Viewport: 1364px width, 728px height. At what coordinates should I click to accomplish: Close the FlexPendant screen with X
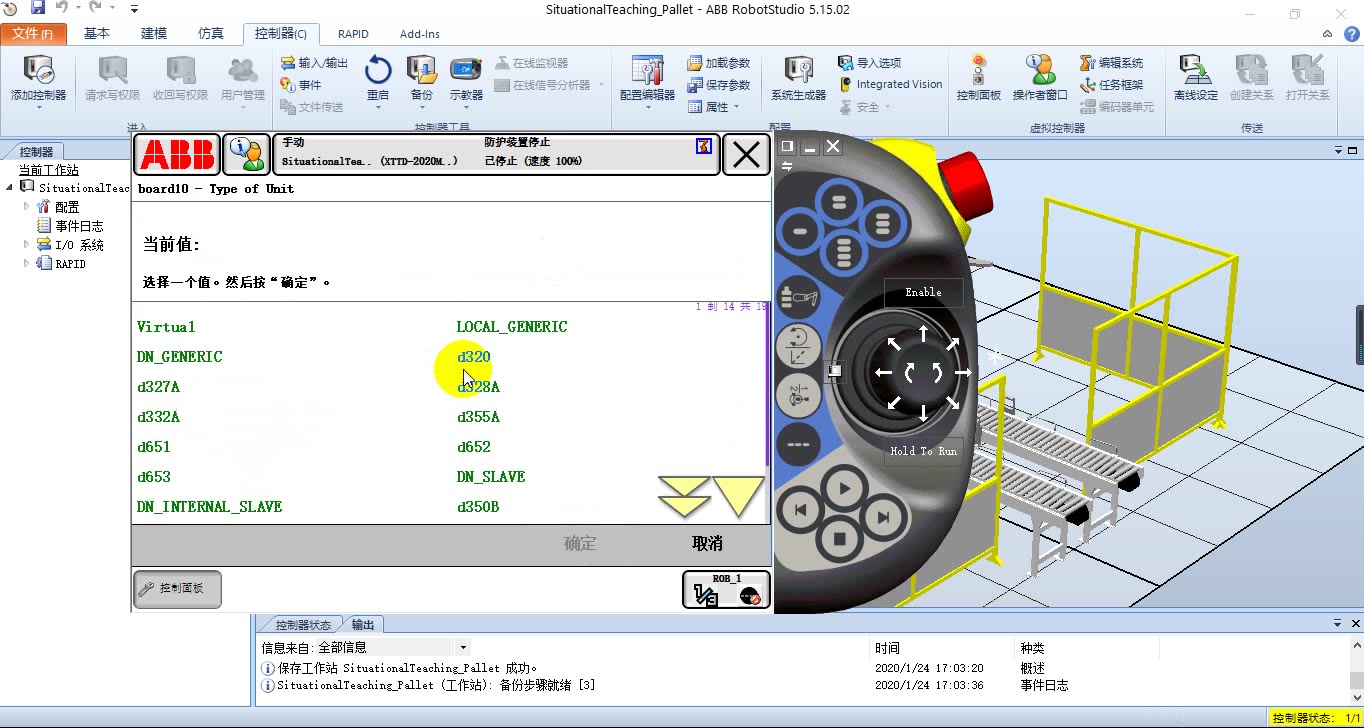746,155
